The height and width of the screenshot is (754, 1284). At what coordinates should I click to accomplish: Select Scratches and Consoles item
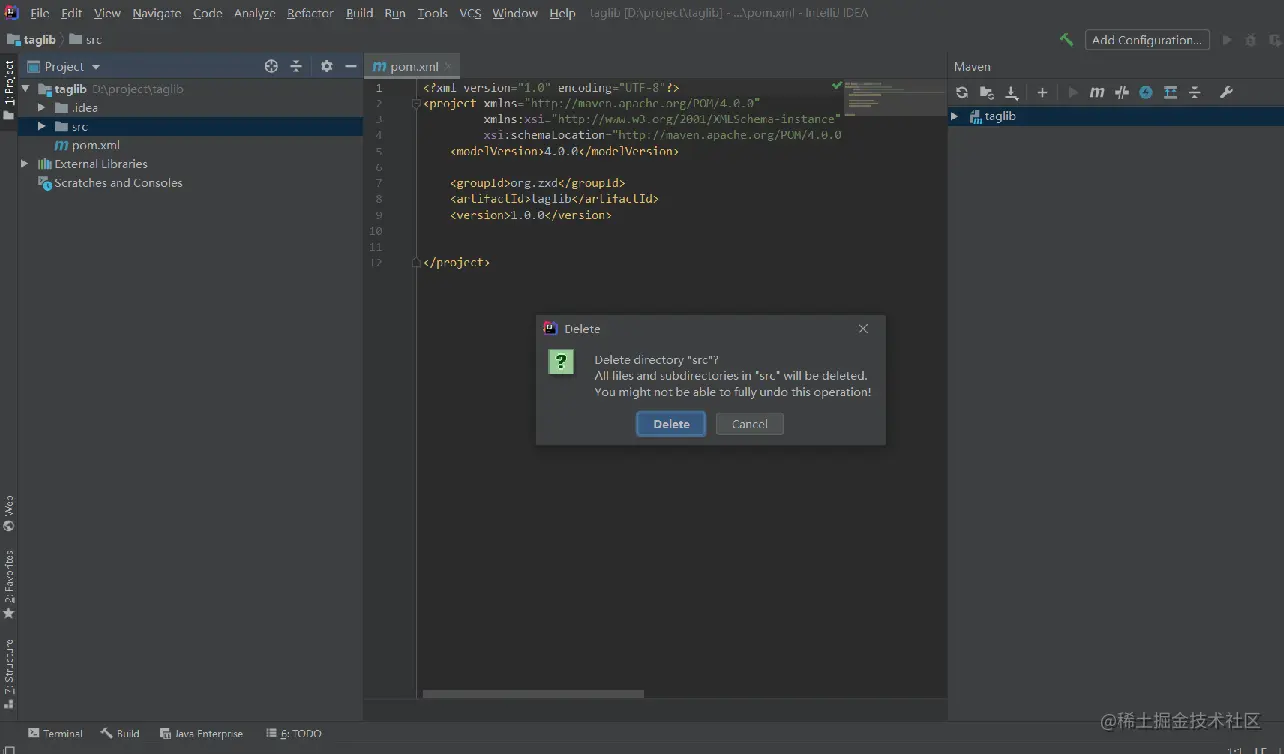[x=110, y=183]
